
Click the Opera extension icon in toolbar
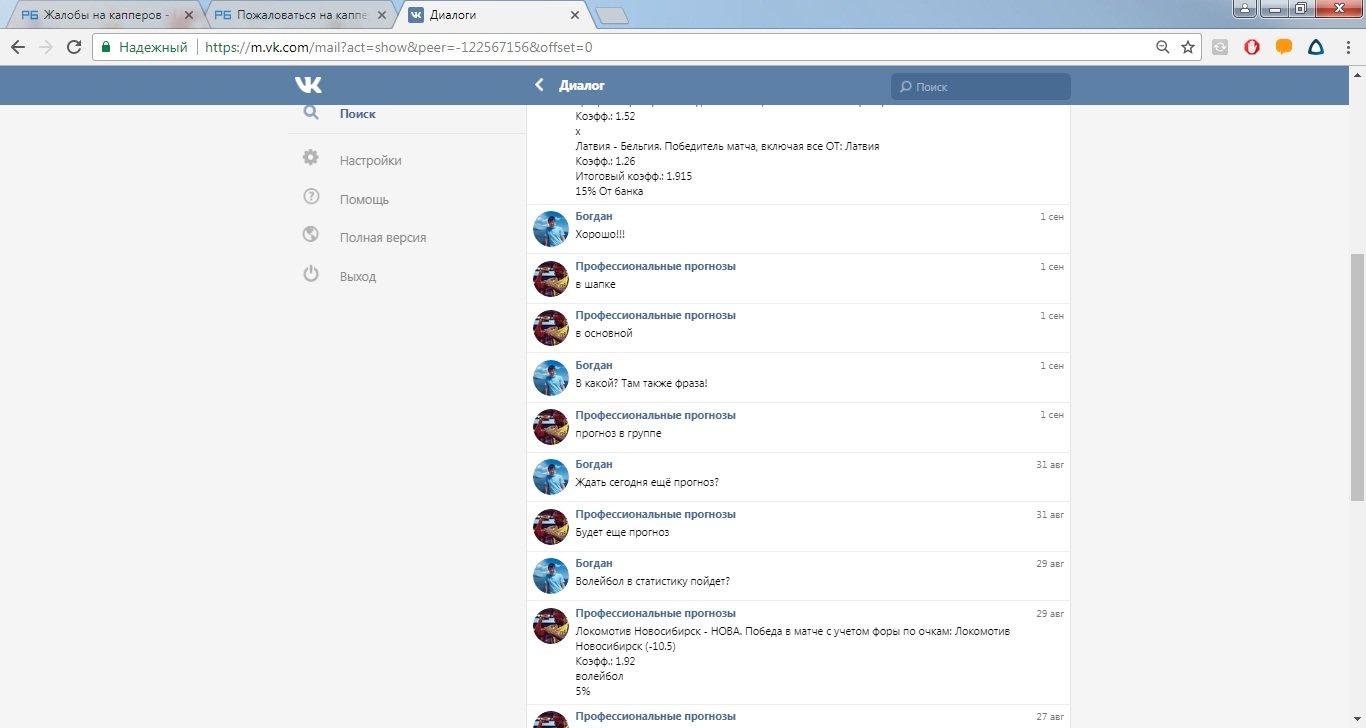click(x=1251, y=47)
